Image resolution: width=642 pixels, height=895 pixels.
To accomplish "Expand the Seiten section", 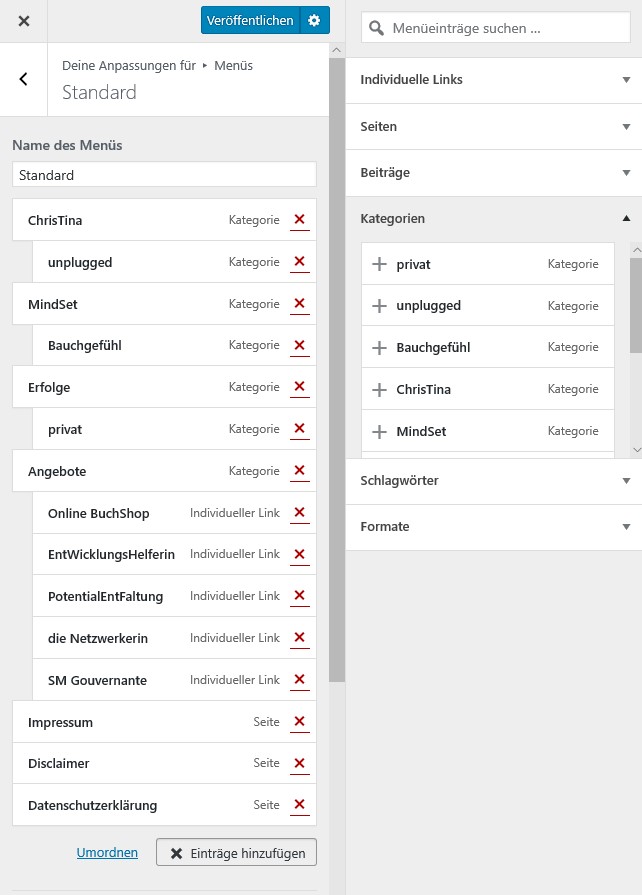I will [494, 127].
